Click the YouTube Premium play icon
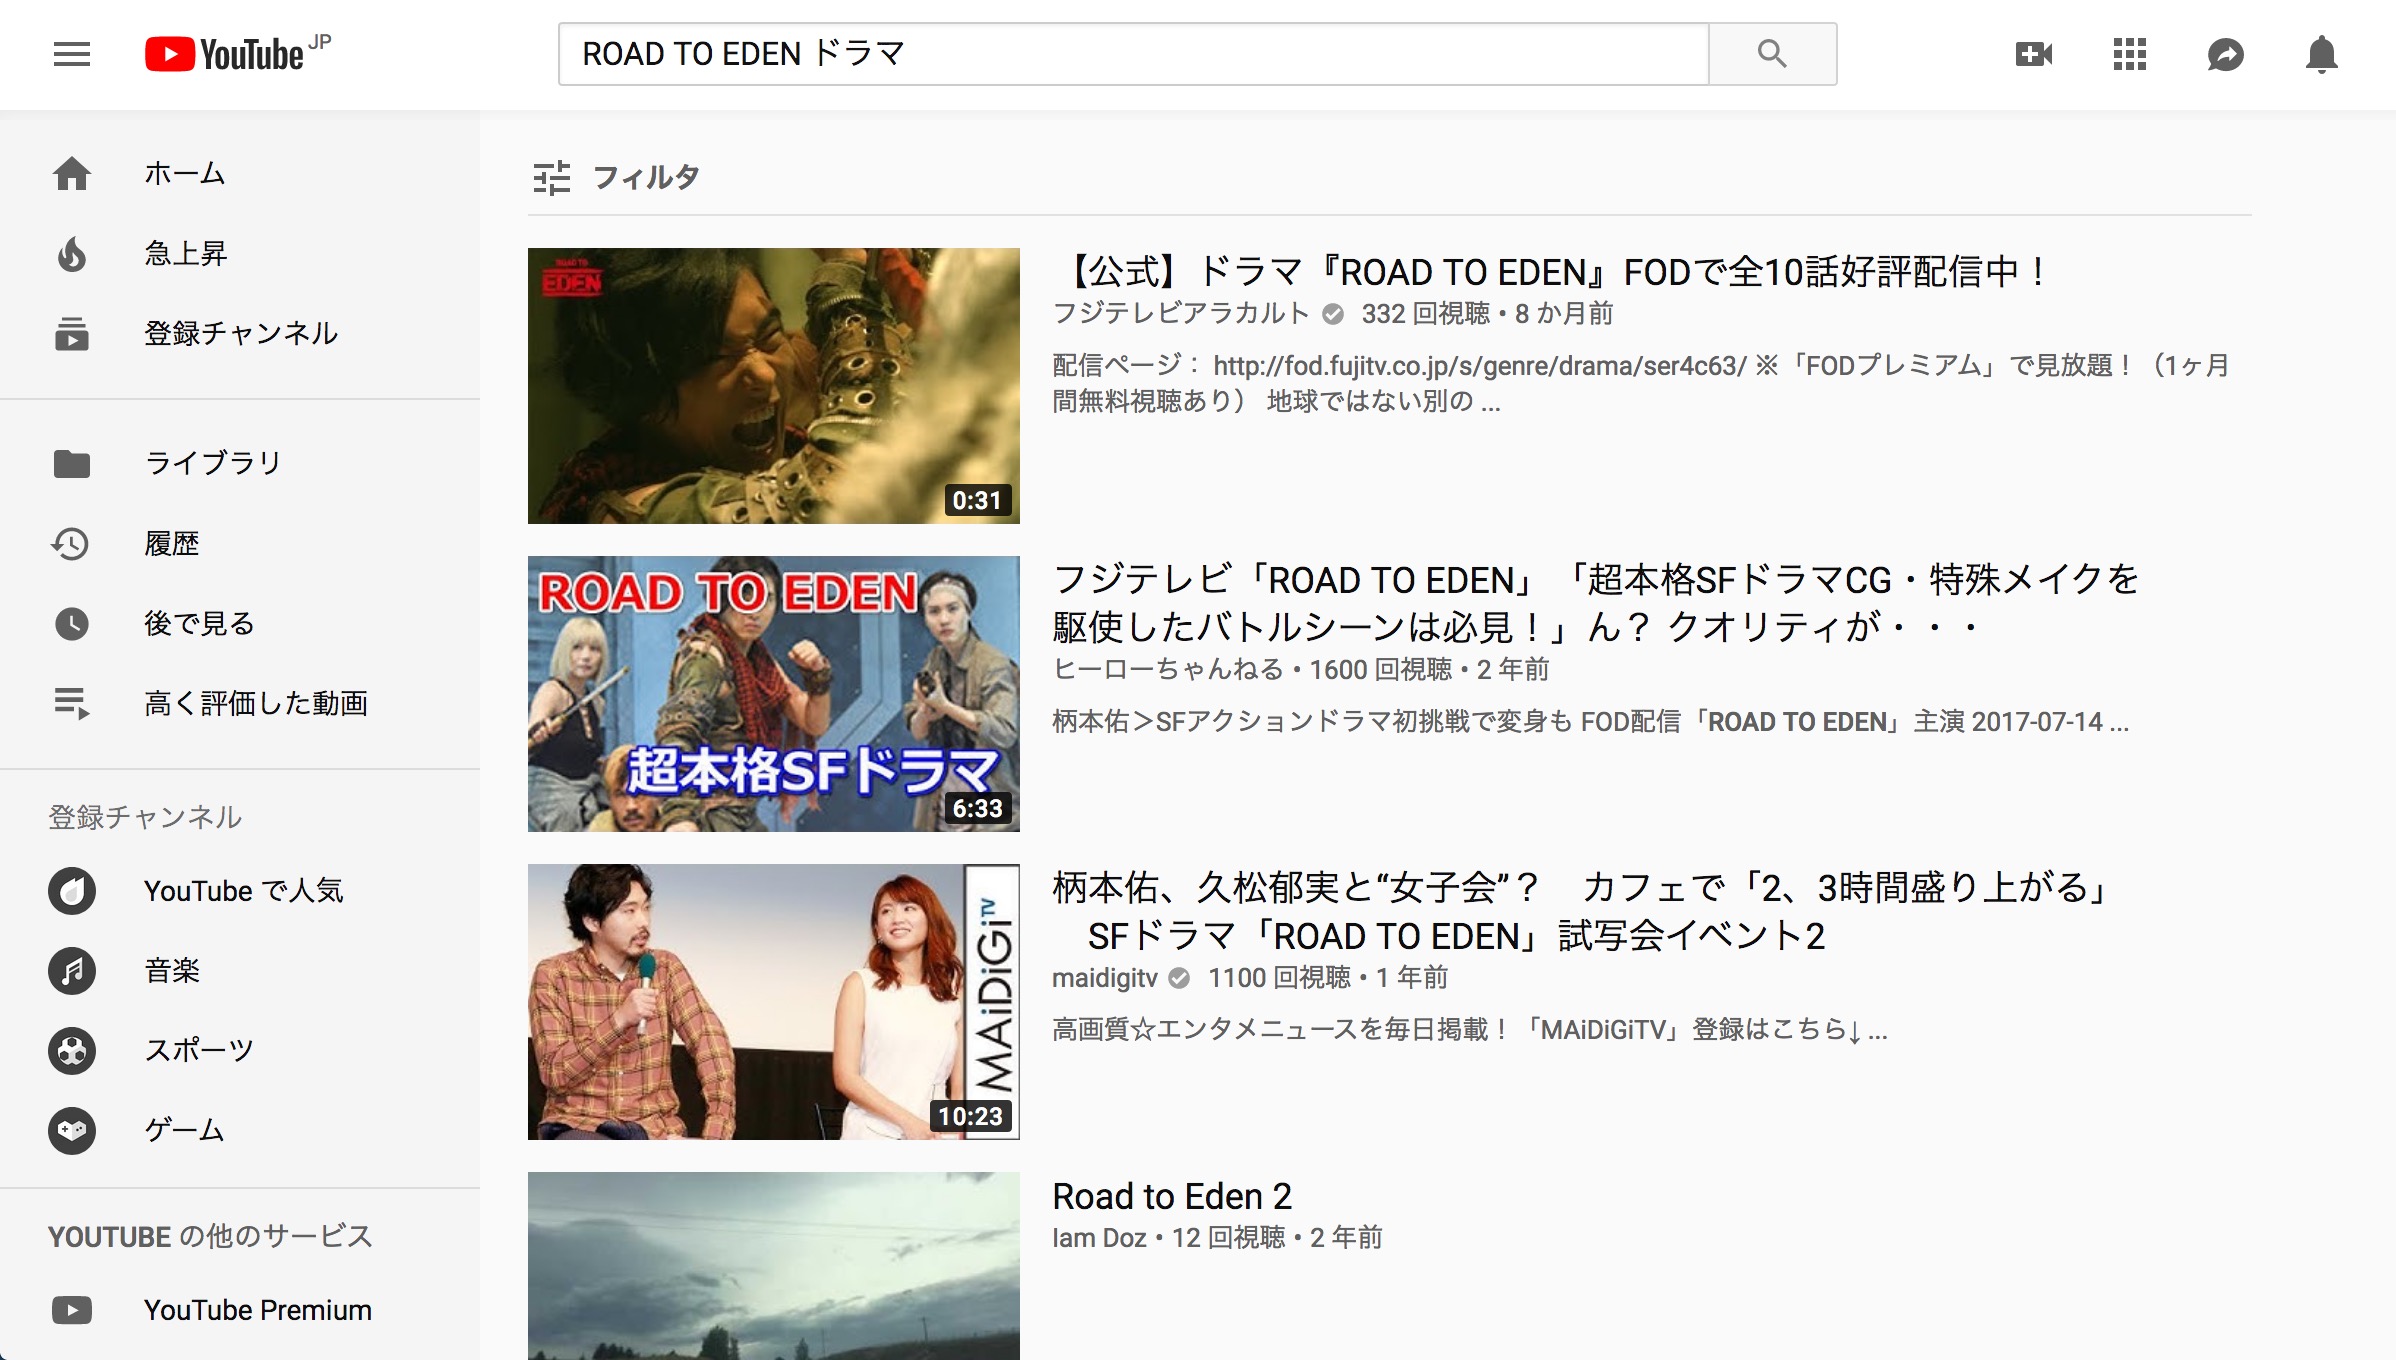The width and height of the screenshot is (2396, 1360). coord(72,1310)
